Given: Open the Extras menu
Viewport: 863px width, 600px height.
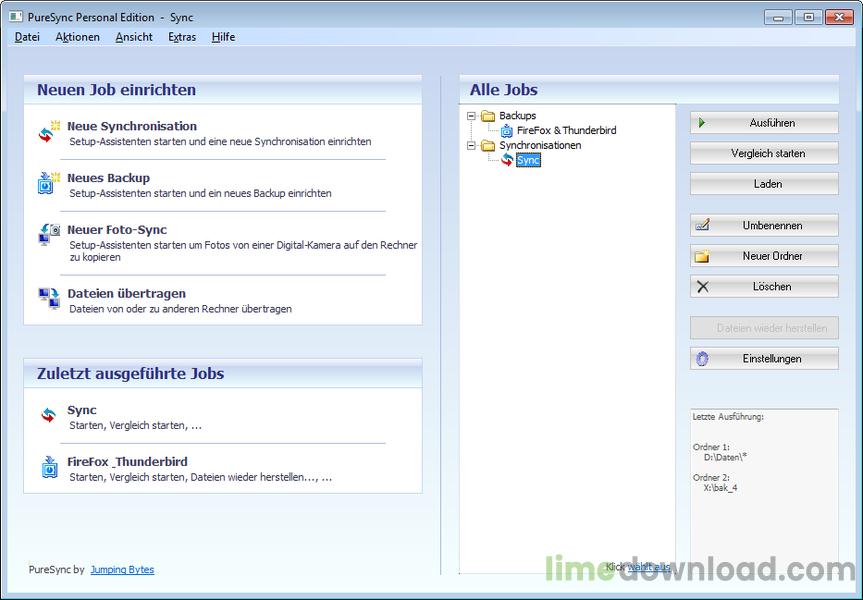Looking at the screenshot, I should point(182,37).
